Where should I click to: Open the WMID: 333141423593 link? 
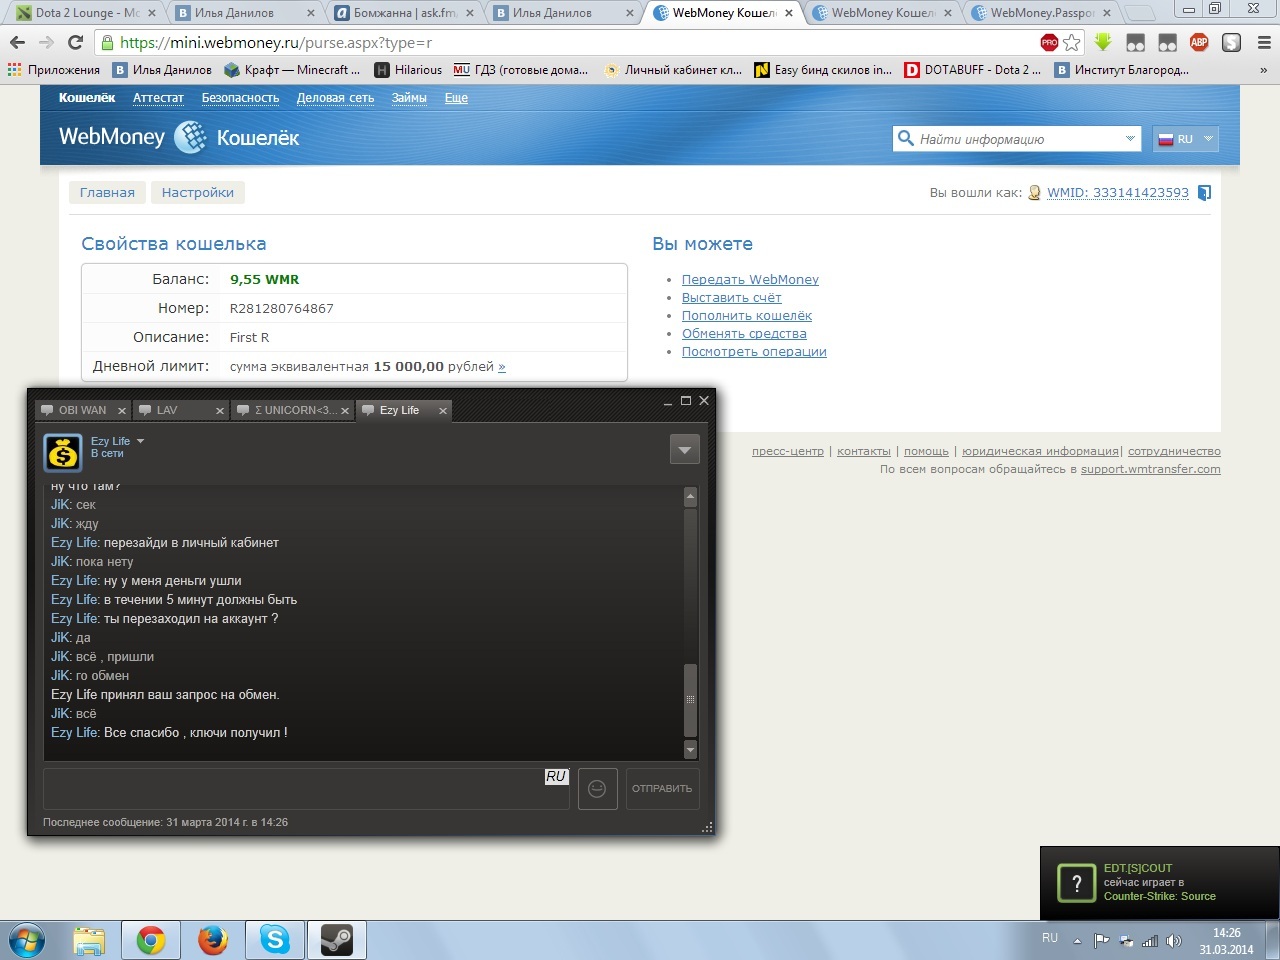point(1118,193)
